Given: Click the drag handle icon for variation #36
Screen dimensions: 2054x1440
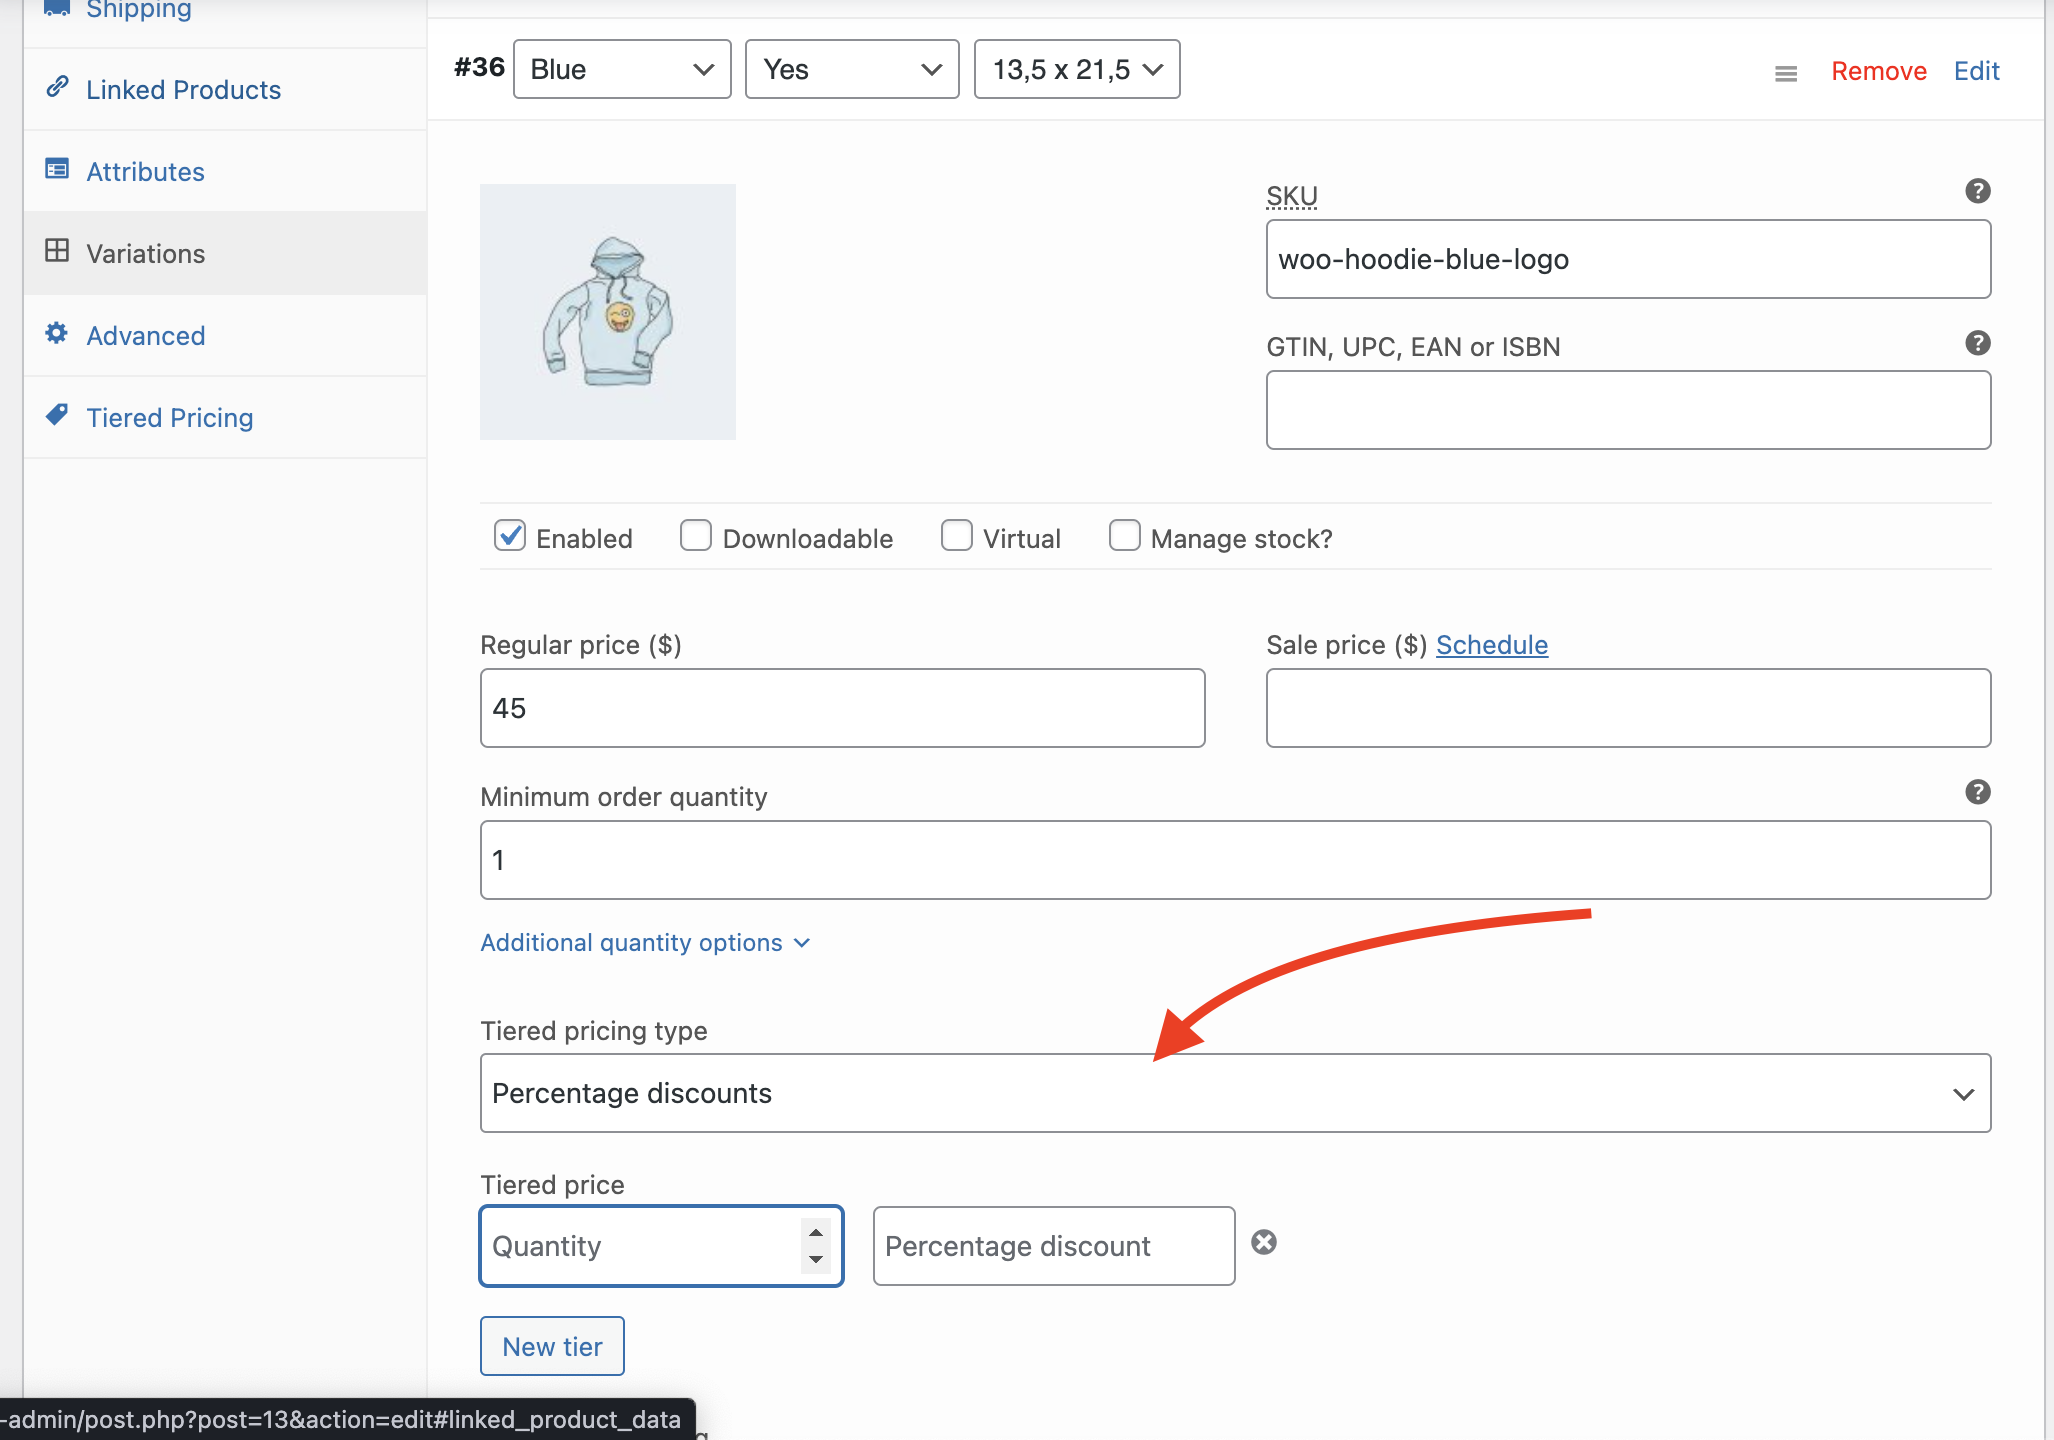Looking at the screenshot, I should click(x=1786, y=73).
